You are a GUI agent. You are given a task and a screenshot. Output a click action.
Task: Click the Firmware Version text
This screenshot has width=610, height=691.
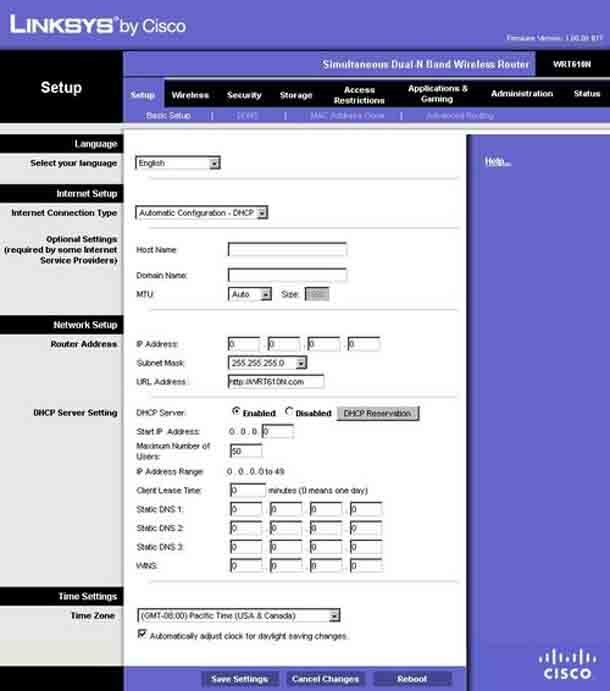(x=554, y=38)
